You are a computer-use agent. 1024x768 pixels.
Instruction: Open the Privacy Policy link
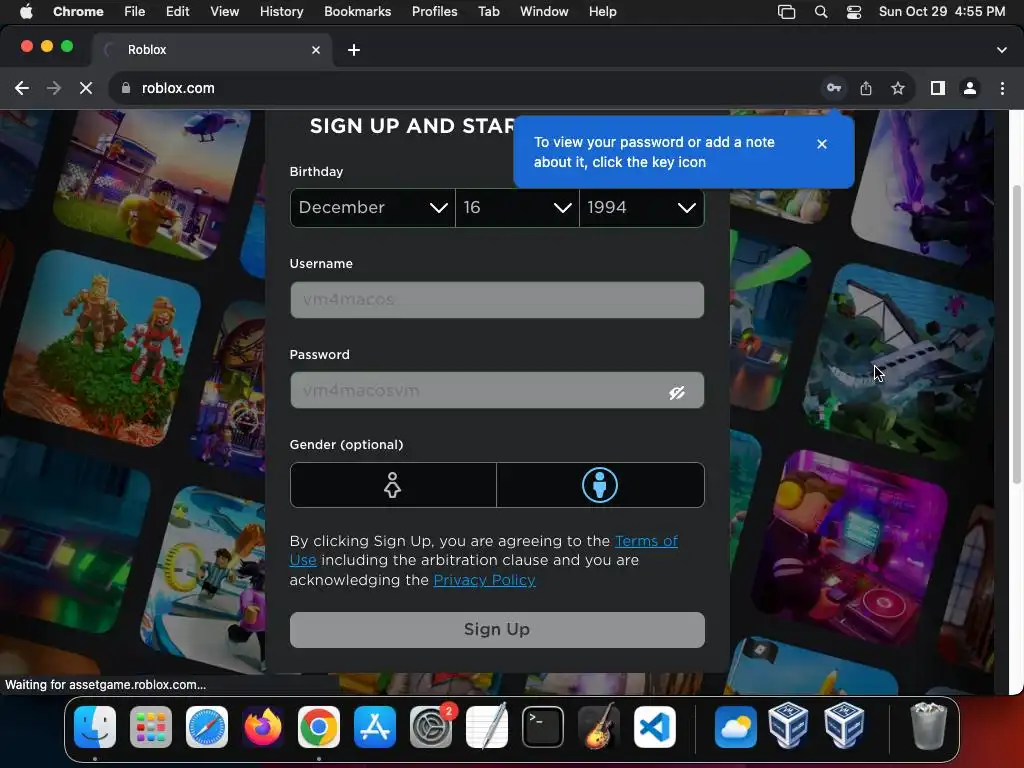485,580
